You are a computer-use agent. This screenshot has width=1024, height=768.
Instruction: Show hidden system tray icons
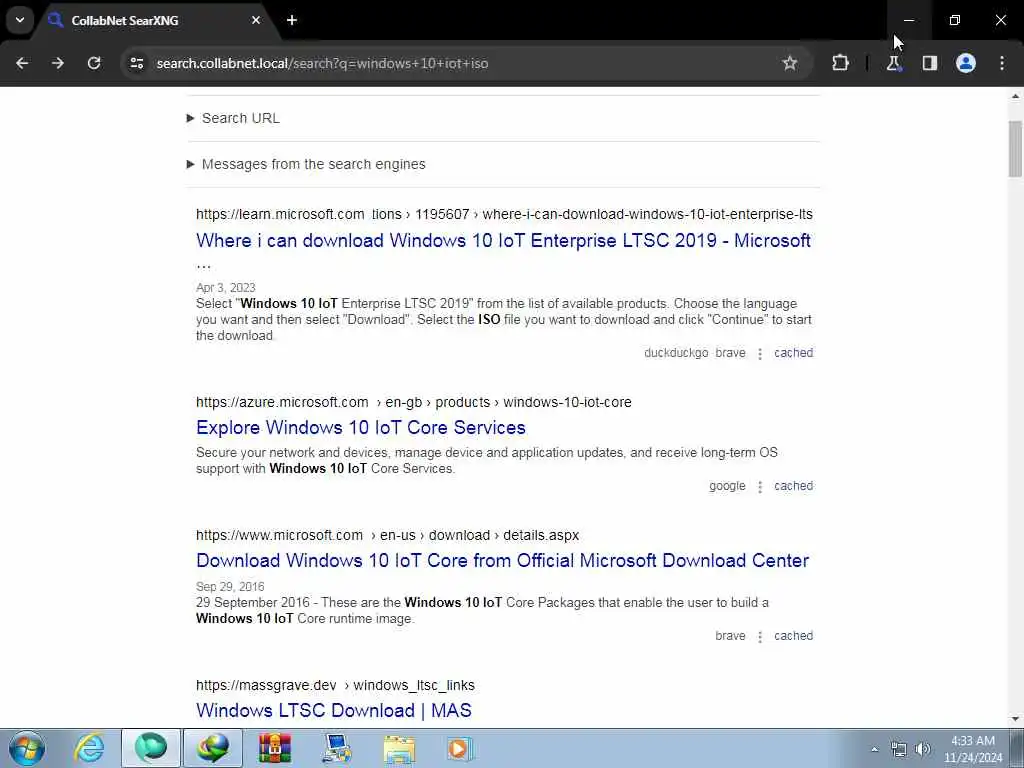[x=874, y=749]
